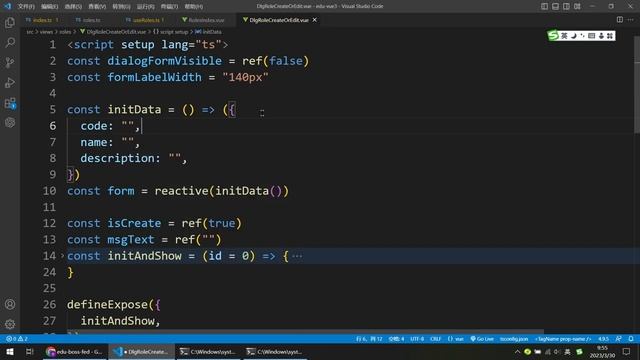
Task: Click the roles breadcrumb segment
Action: coord(65,32)
